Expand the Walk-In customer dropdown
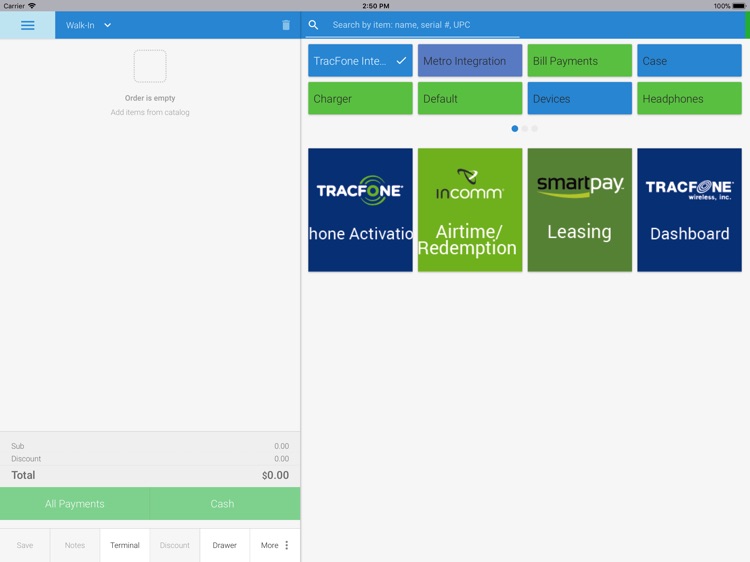The height and width of the screenshot is (562, 750). 88,25
